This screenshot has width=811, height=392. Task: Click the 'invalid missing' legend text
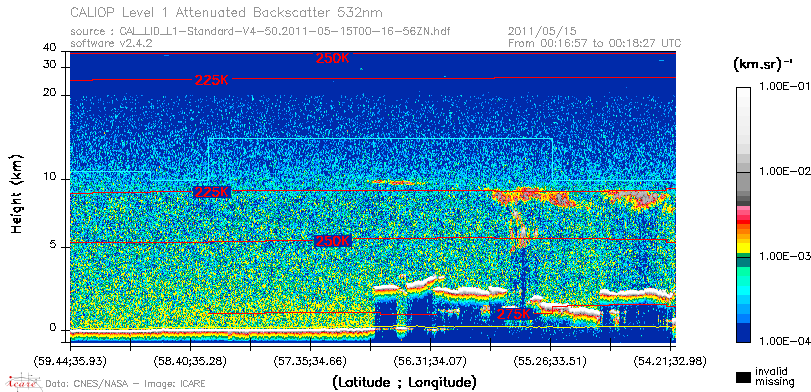coord(774,377)
